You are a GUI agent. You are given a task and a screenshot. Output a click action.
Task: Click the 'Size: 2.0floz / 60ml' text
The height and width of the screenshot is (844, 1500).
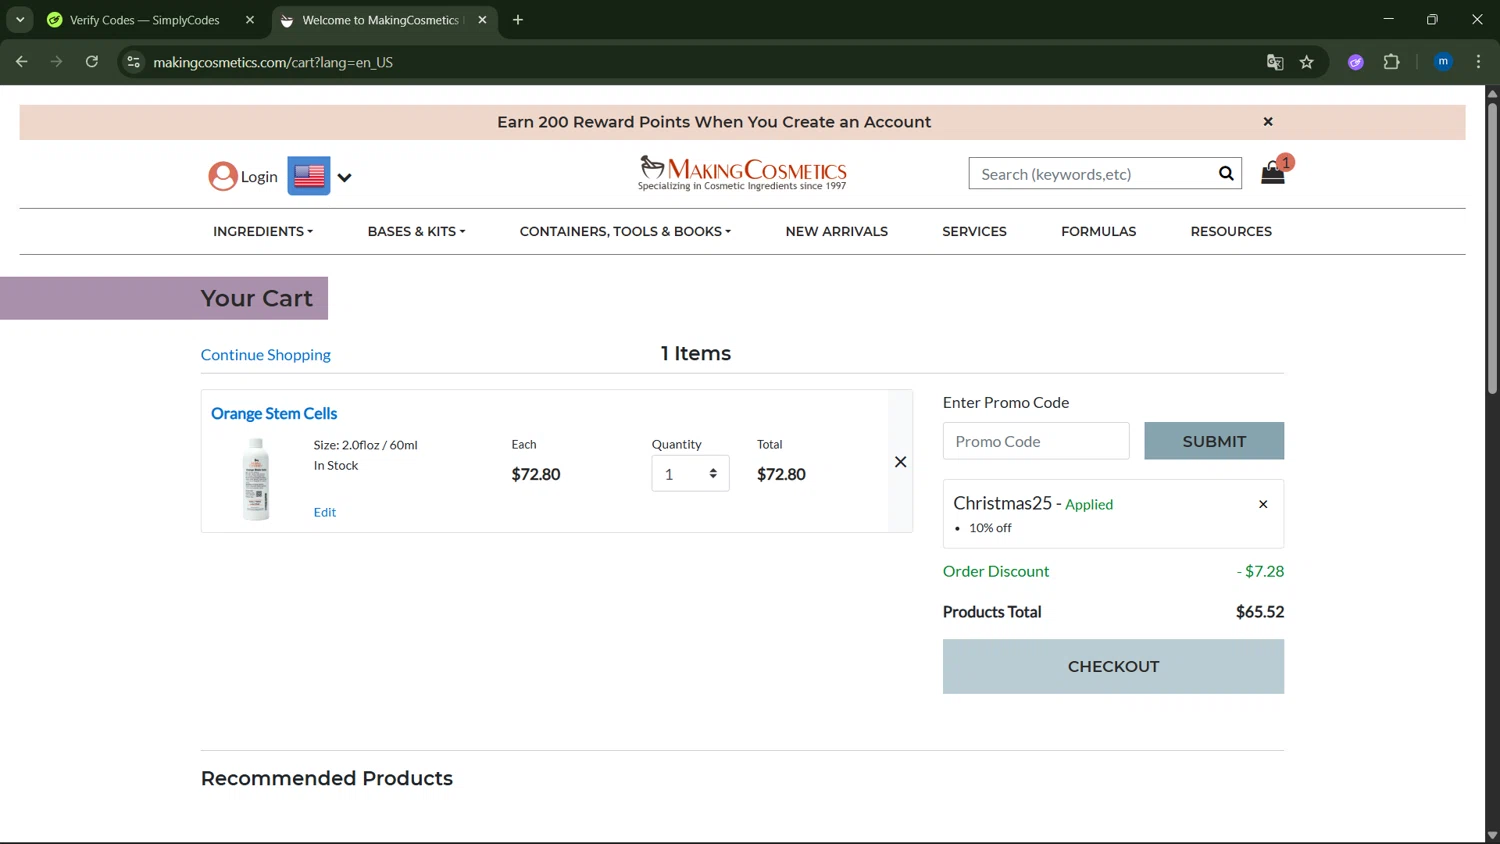click(365, 445)
